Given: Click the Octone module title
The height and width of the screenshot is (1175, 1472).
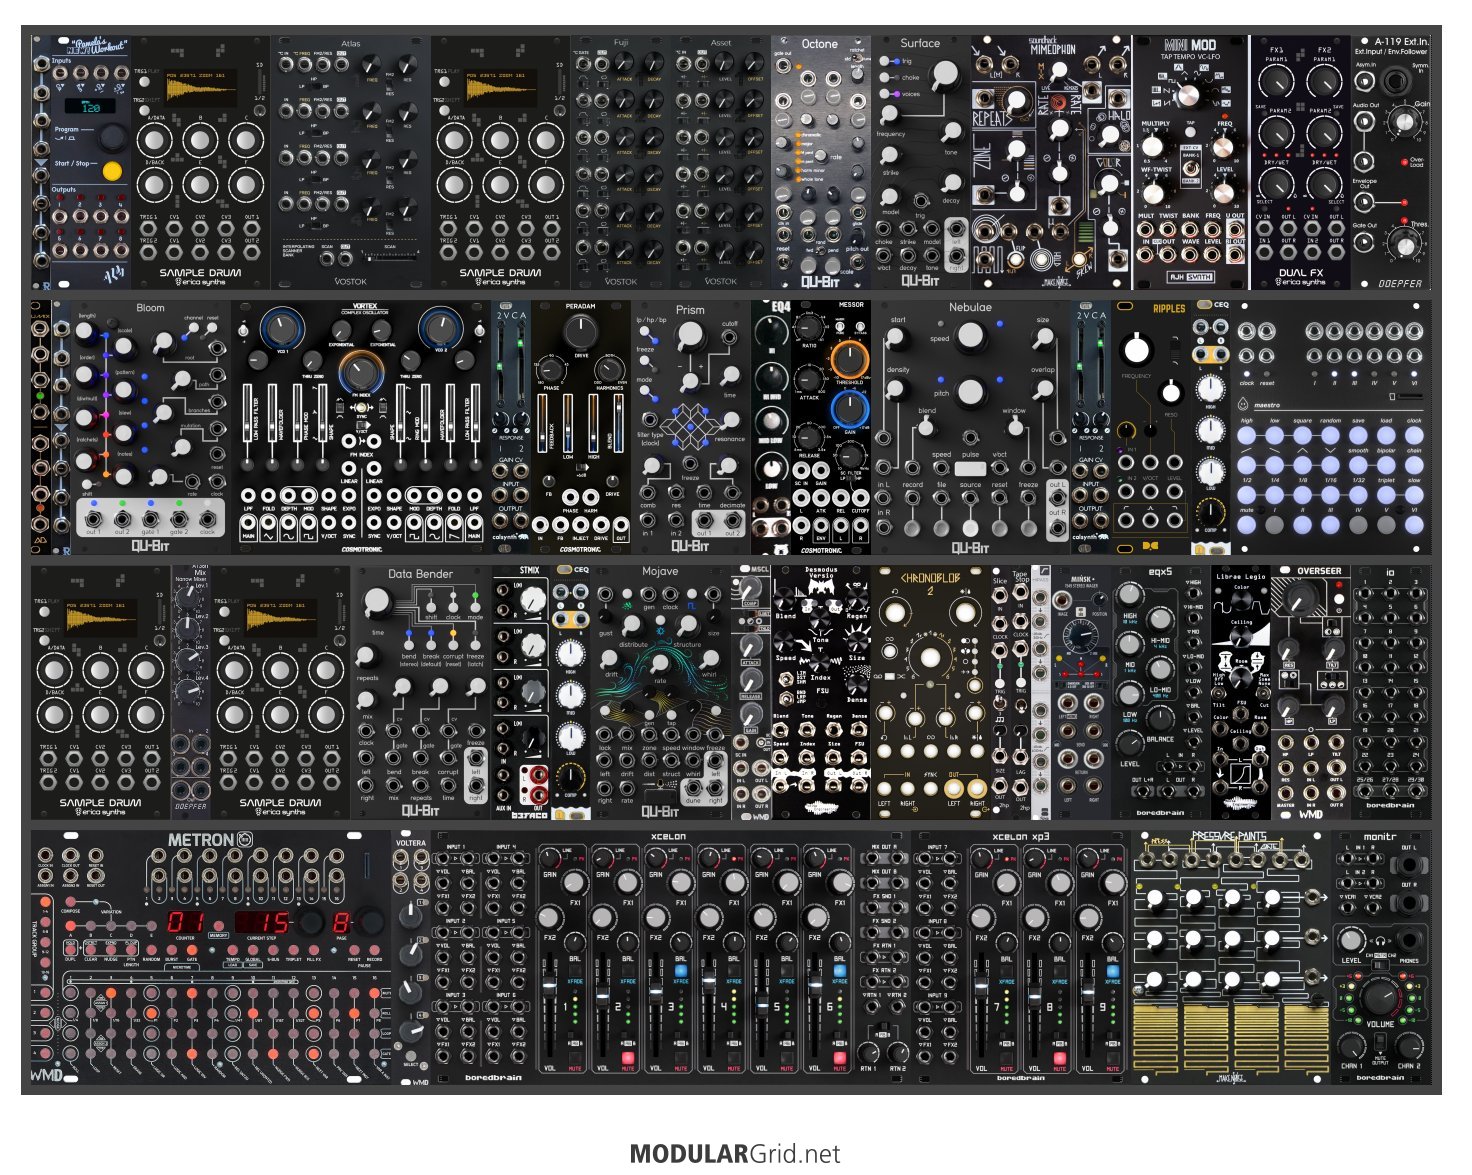Looking at the screenshot, I should pyautogui.click(x=819, y=44).
